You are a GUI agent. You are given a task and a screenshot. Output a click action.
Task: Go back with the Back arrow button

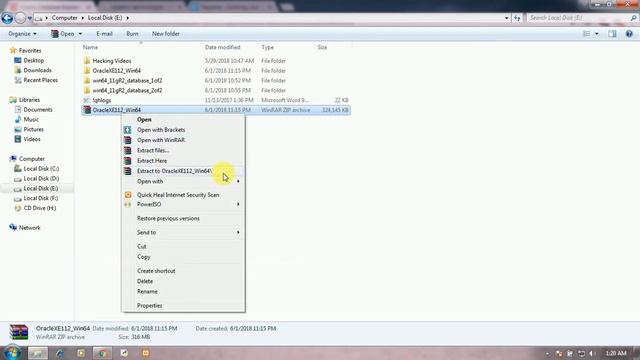[x=7, y=18]
